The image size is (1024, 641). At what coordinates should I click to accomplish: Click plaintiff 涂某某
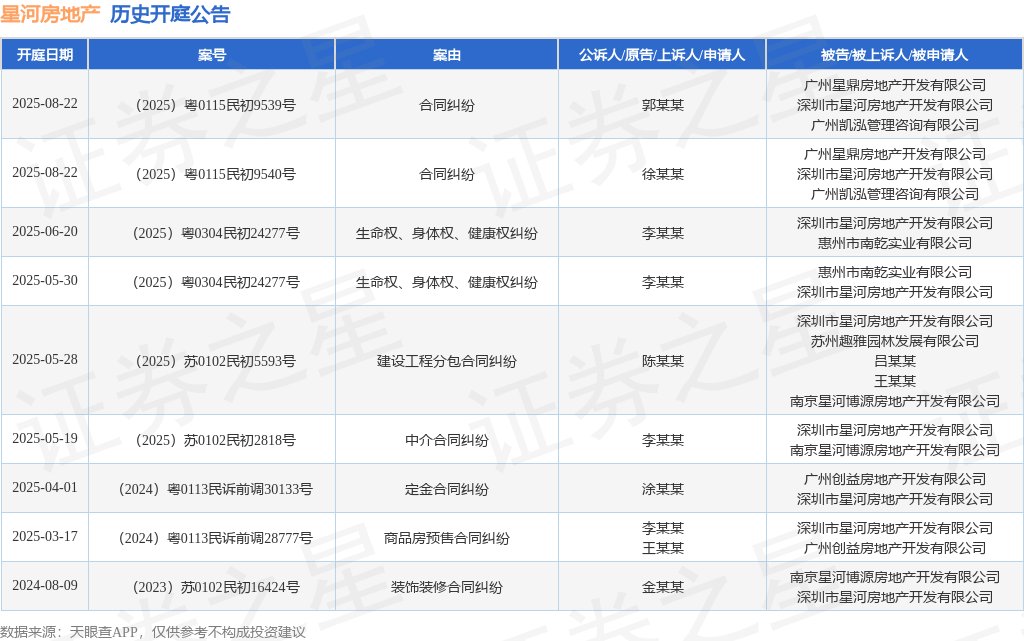click(662, 489)
